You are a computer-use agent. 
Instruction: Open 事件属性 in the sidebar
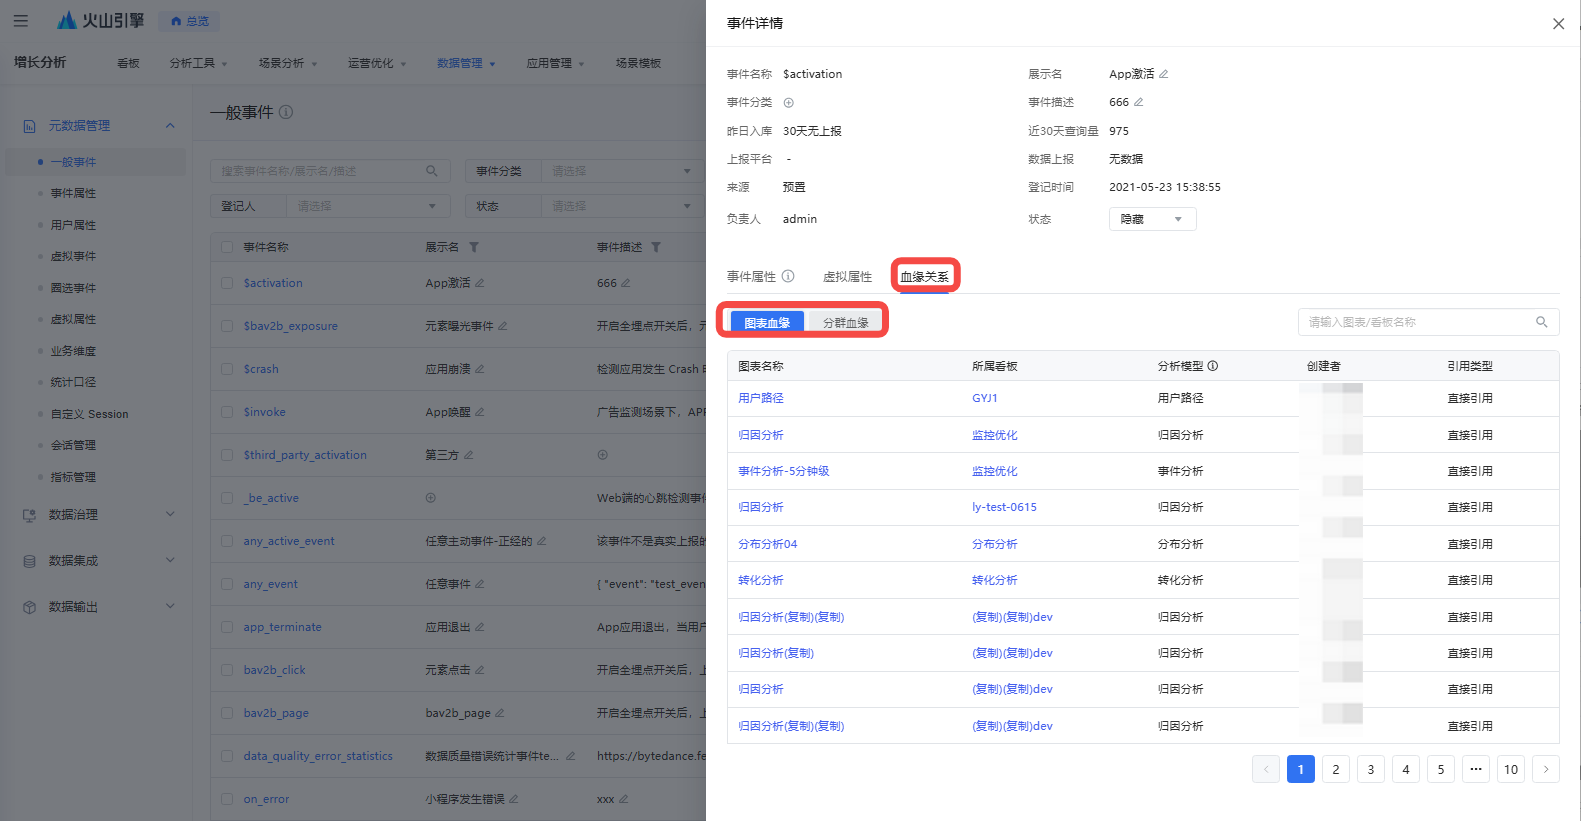point(74,193)
